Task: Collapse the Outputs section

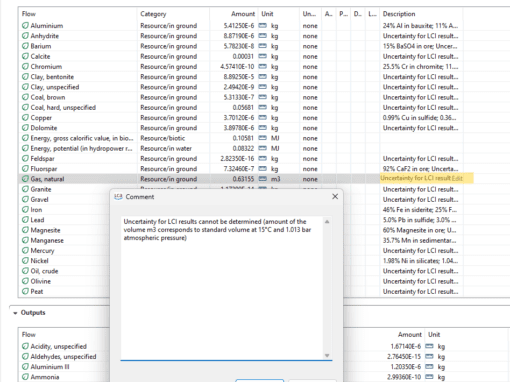Action: pos(15,313)
